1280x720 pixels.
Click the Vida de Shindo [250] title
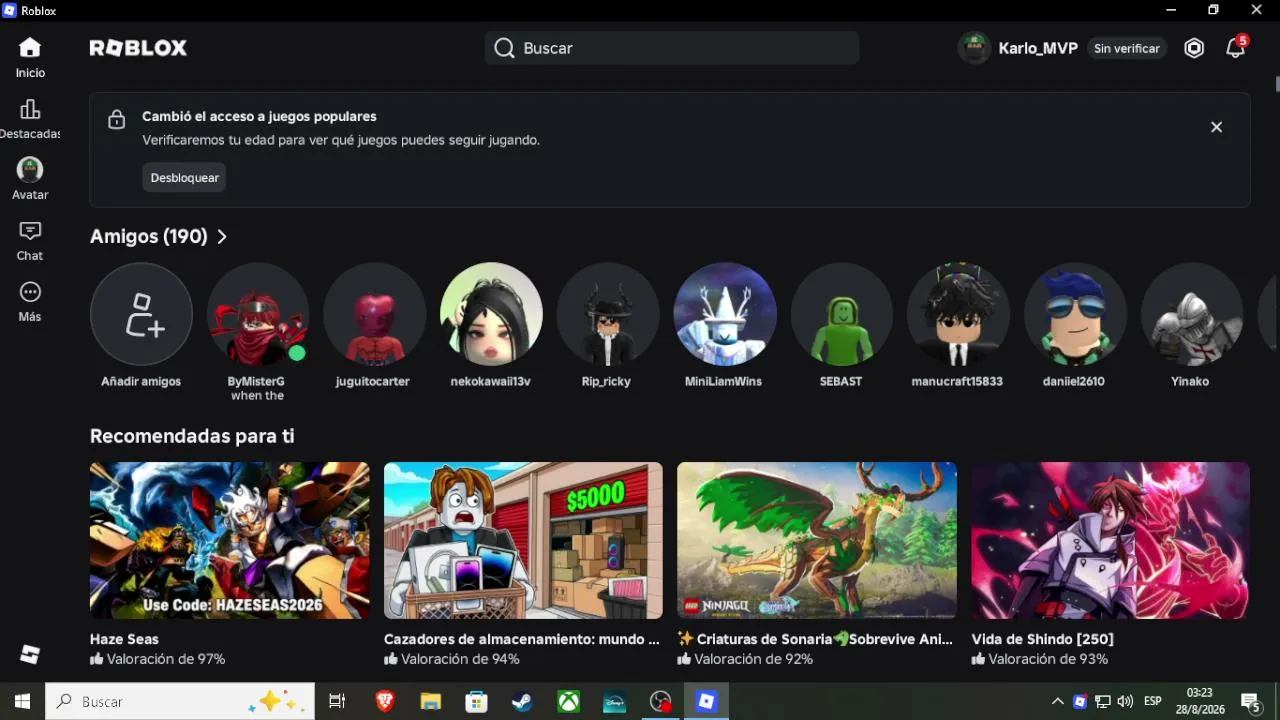coord(1043,639)
